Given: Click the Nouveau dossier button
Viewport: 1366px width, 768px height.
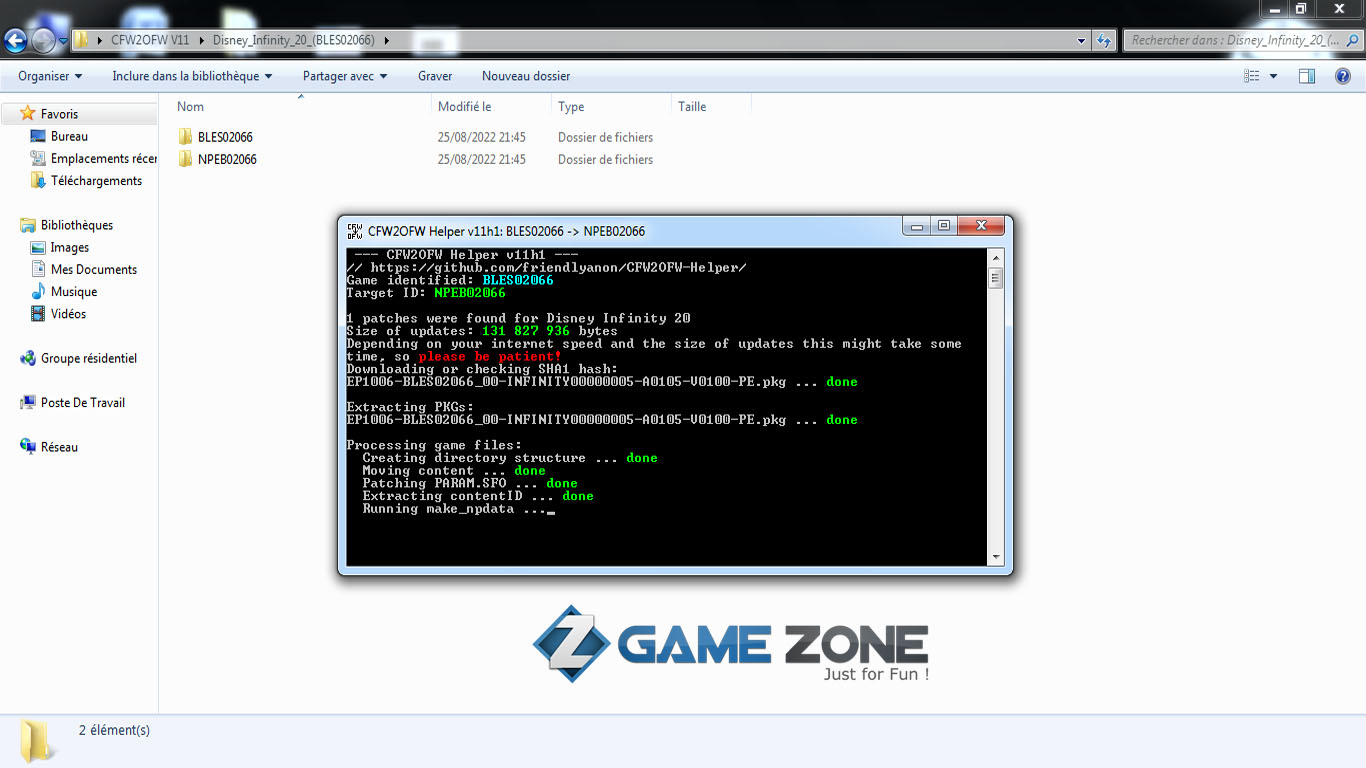Looking at the screenshot, I should click(x=526, y=76).
